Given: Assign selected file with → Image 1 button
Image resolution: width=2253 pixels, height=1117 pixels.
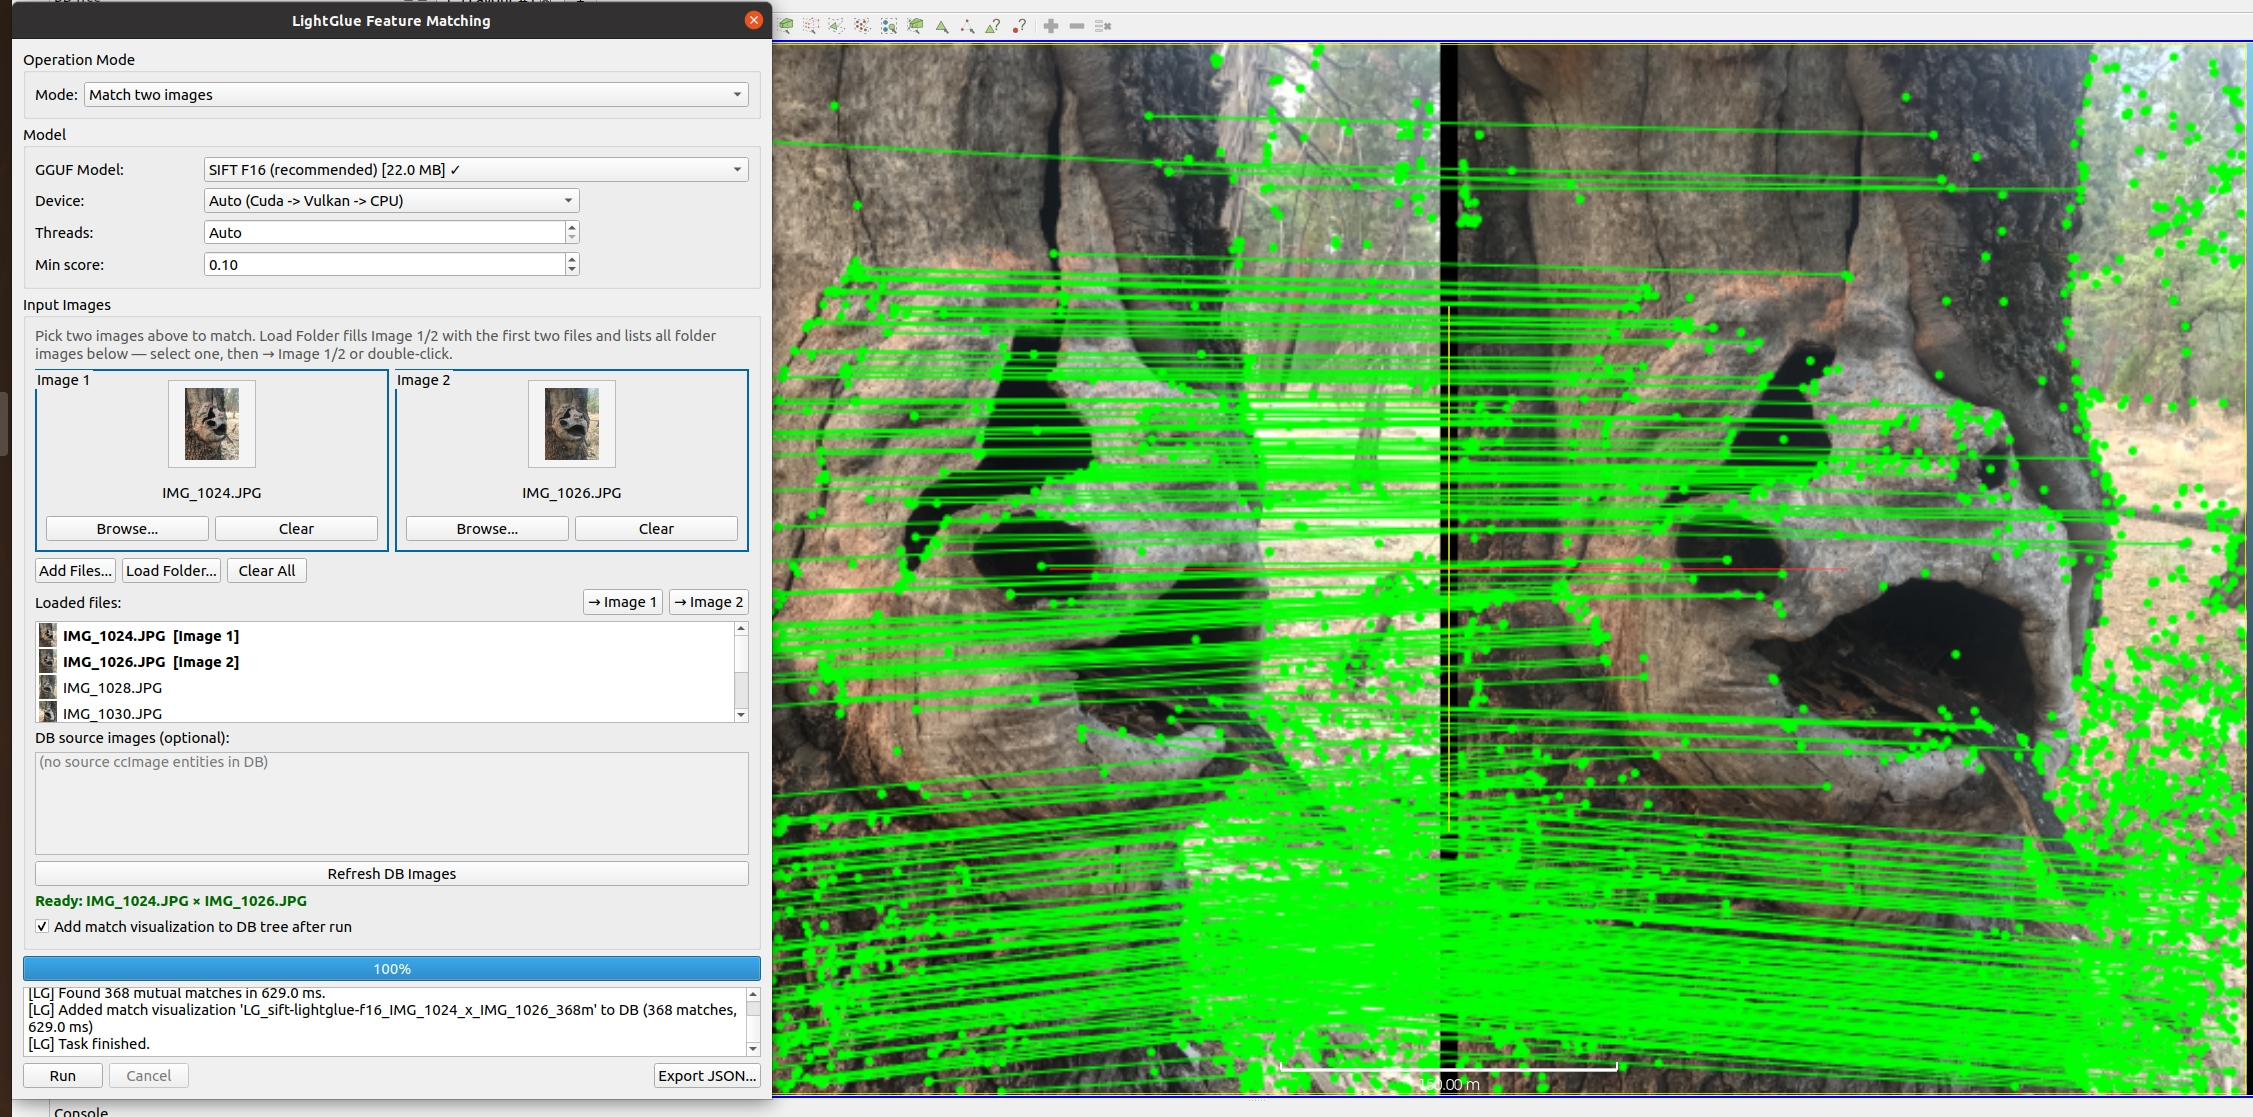Looking at the screenshot, I should 622,602.
